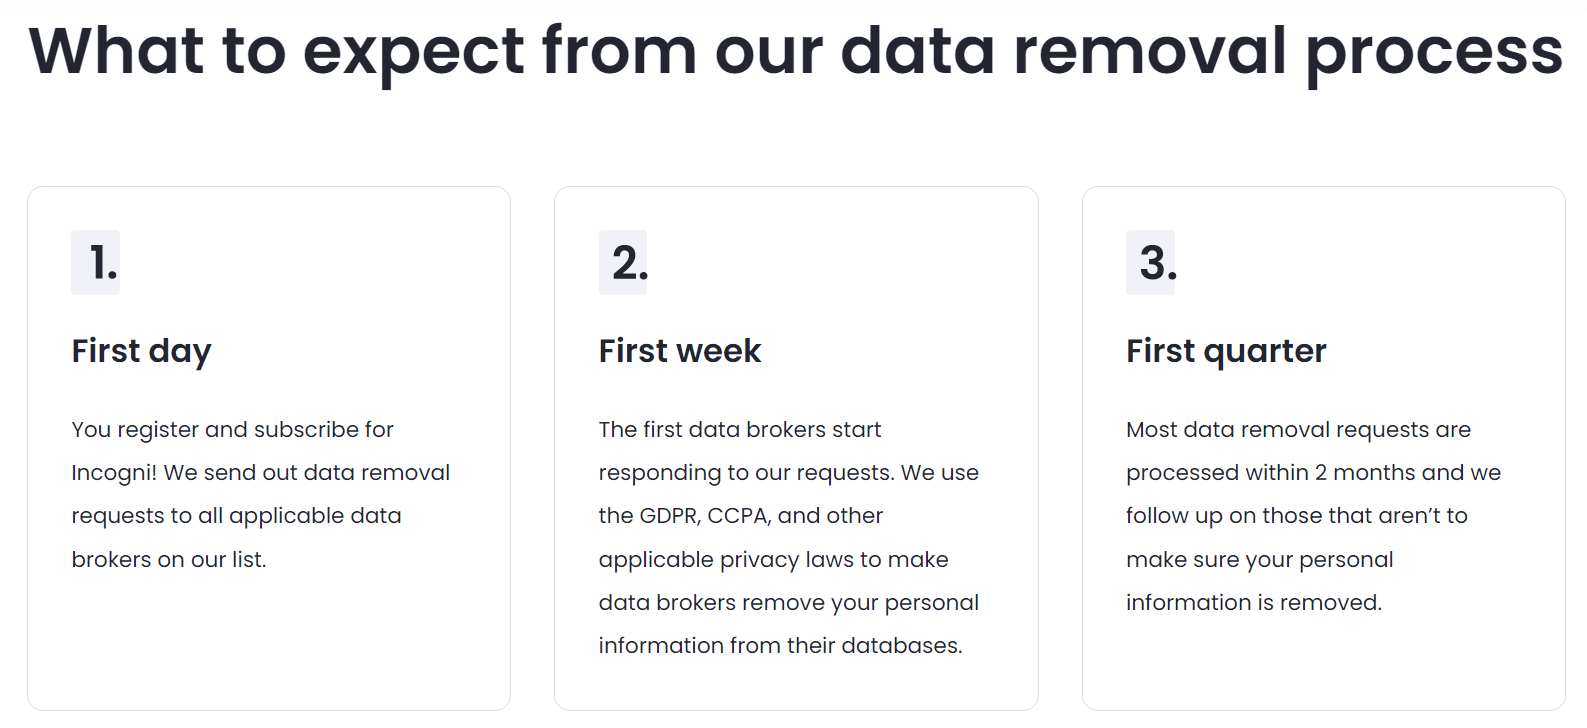Click the First week heading
The height and width of the screenshot is (728, 1587).
click(x=680, y=351)
